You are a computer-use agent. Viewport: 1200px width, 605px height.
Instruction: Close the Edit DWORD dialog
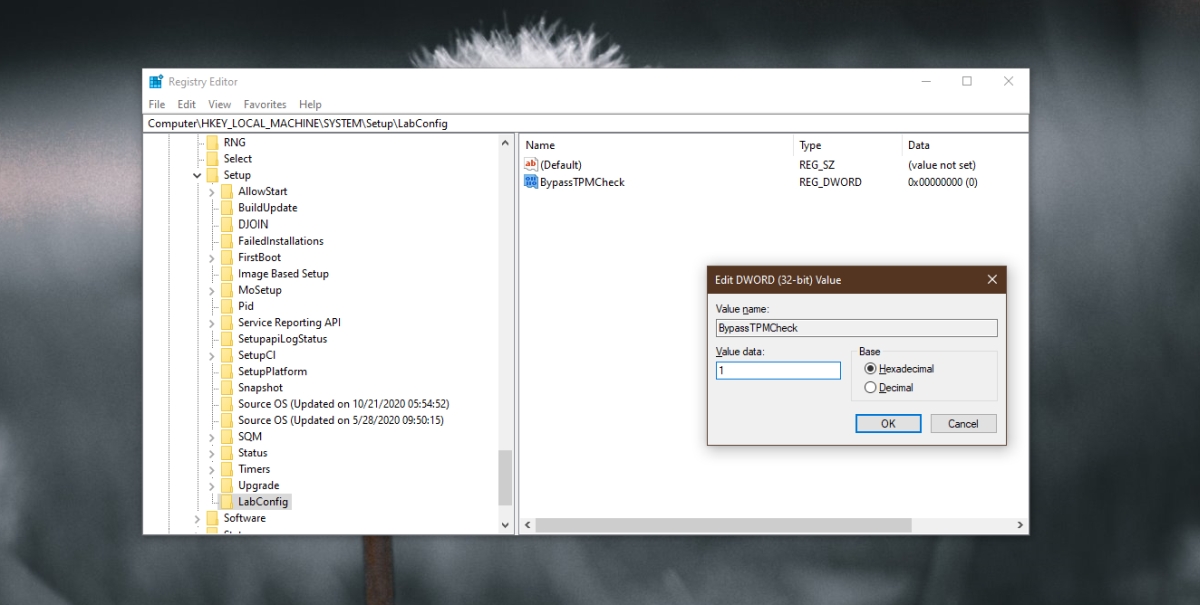pyautogui.click(x=992, y=280)
